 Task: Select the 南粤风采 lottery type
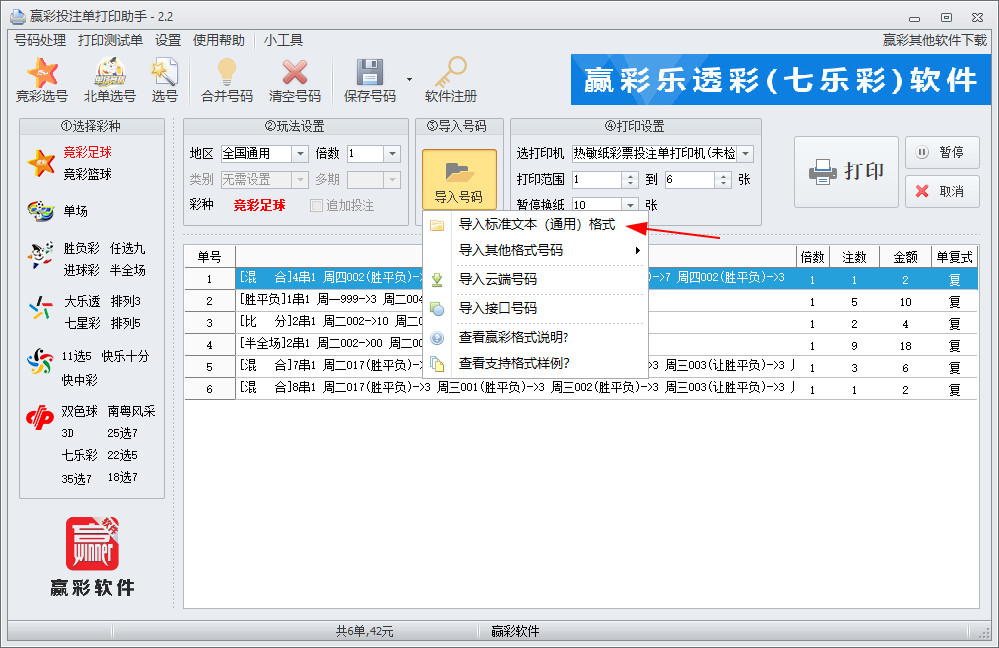131,411
